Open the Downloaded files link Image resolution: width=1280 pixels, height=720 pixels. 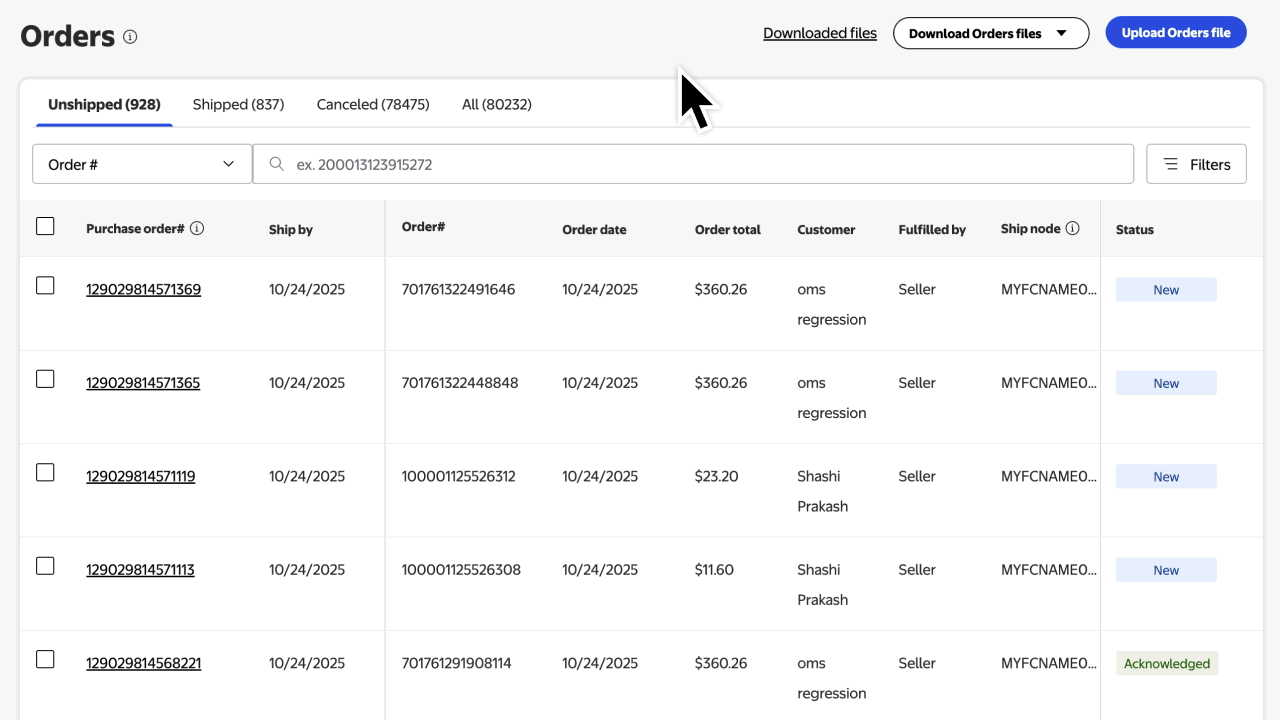(820, 33)
